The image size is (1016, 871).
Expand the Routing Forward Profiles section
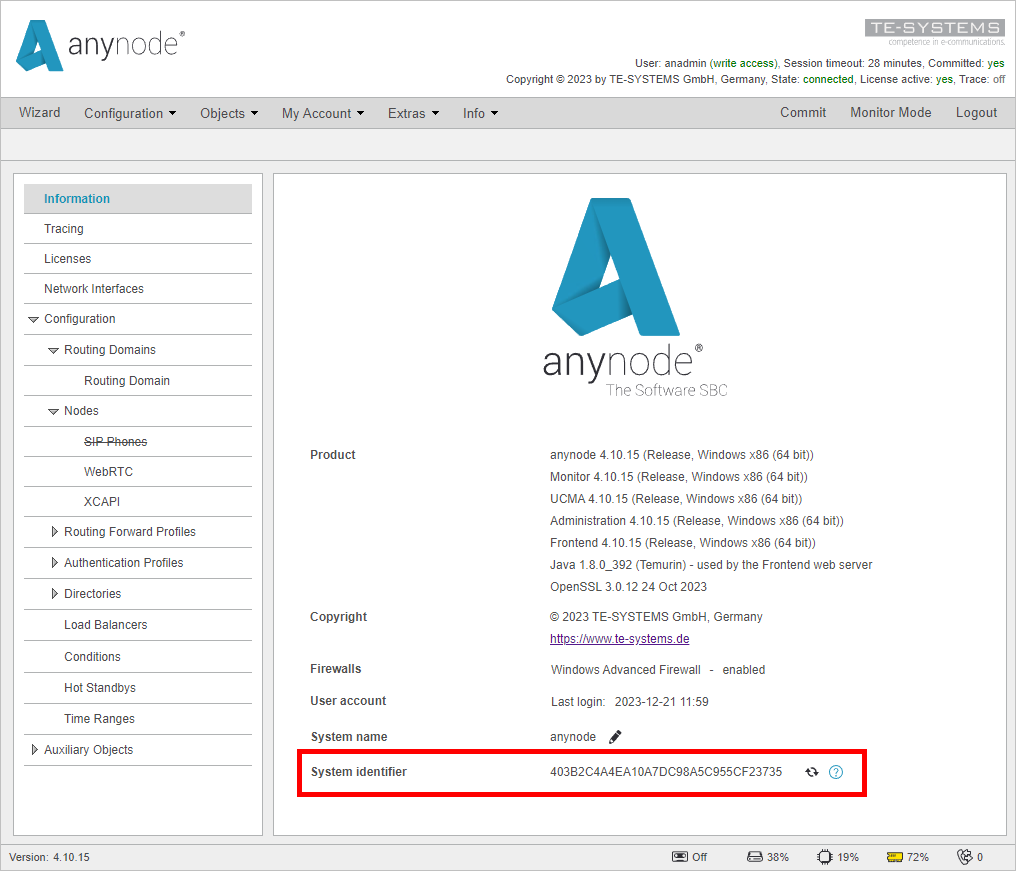tap(55, 532)
